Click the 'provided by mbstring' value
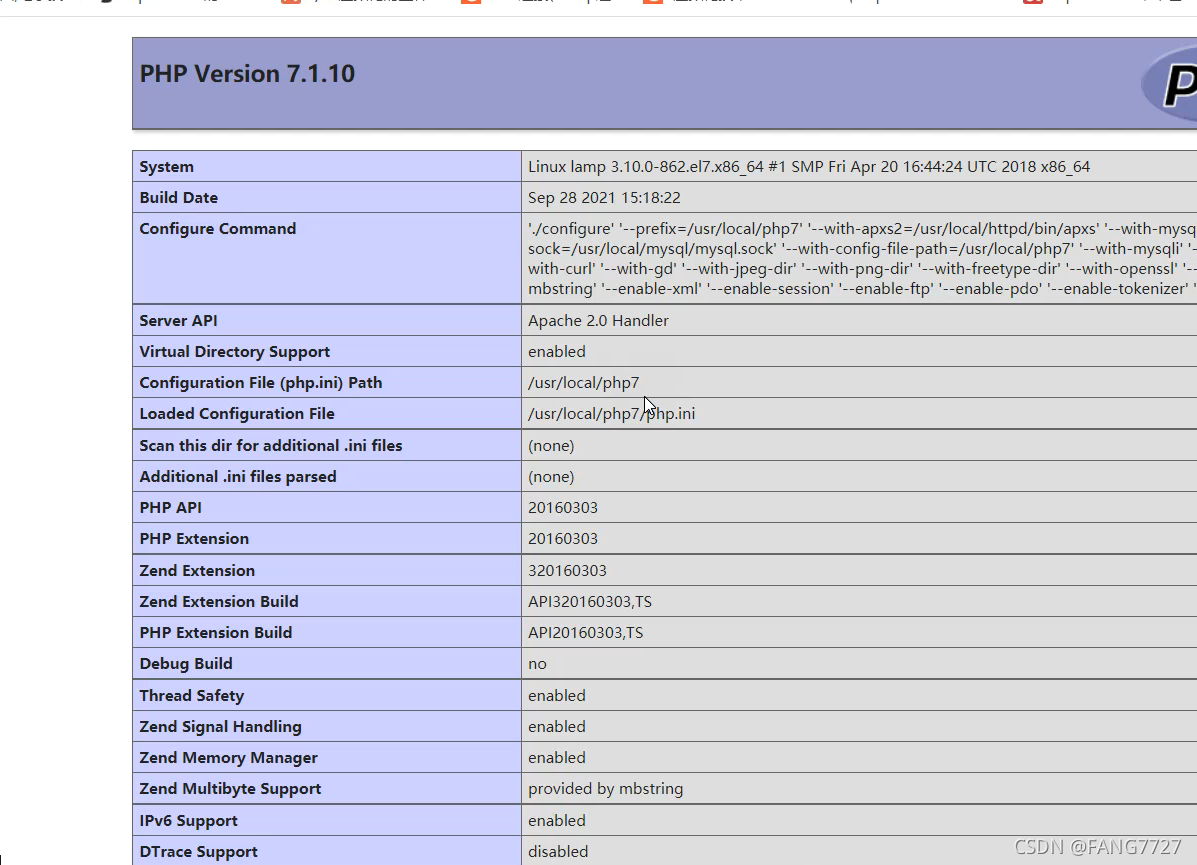The image size is (1197, 865). coord(605,789)
